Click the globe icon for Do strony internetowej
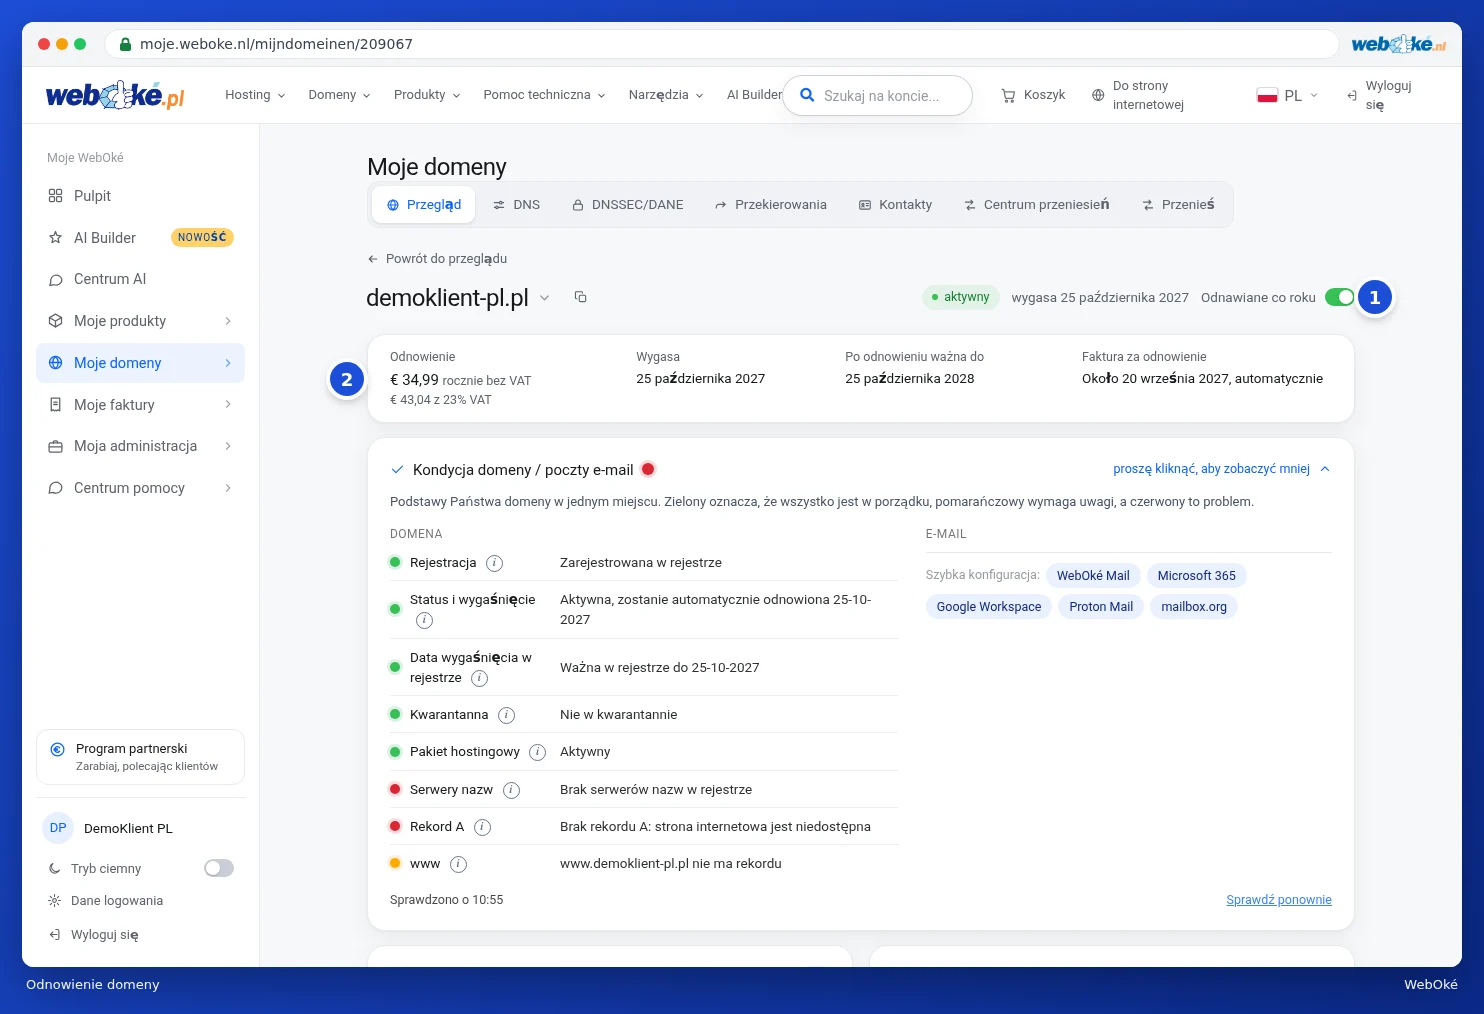Screen dimensions: 1484x1014 coord(1098,95)
